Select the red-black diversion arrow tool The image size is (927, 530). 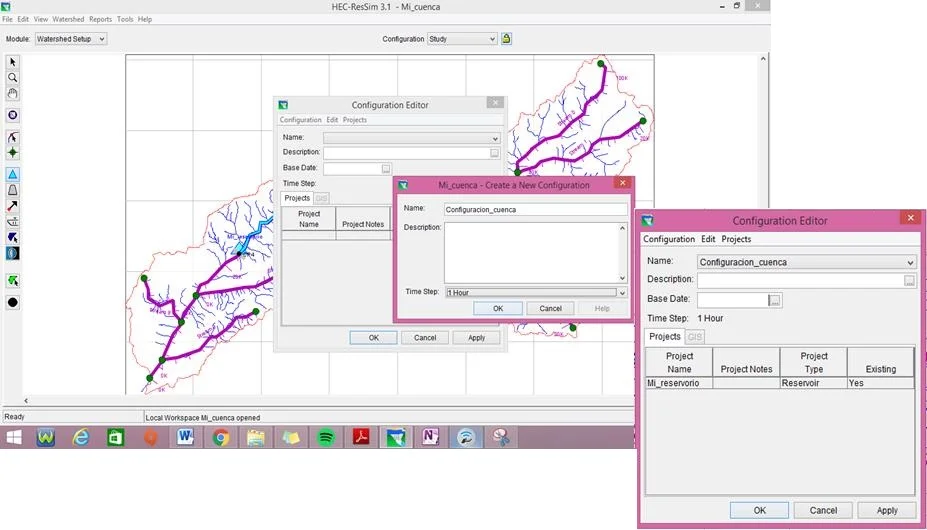coord(12,206)
